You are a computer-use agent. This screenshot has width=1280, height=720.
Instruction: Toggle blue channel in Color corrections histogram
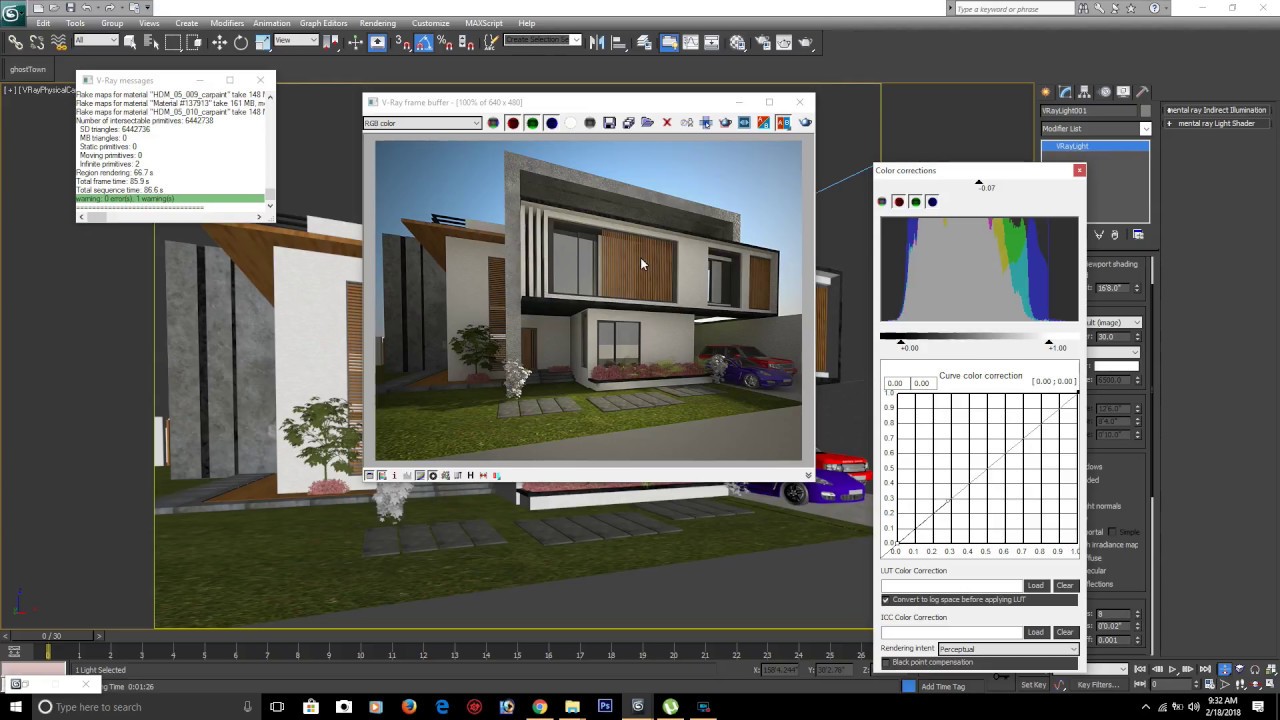[x=932, y=202]
